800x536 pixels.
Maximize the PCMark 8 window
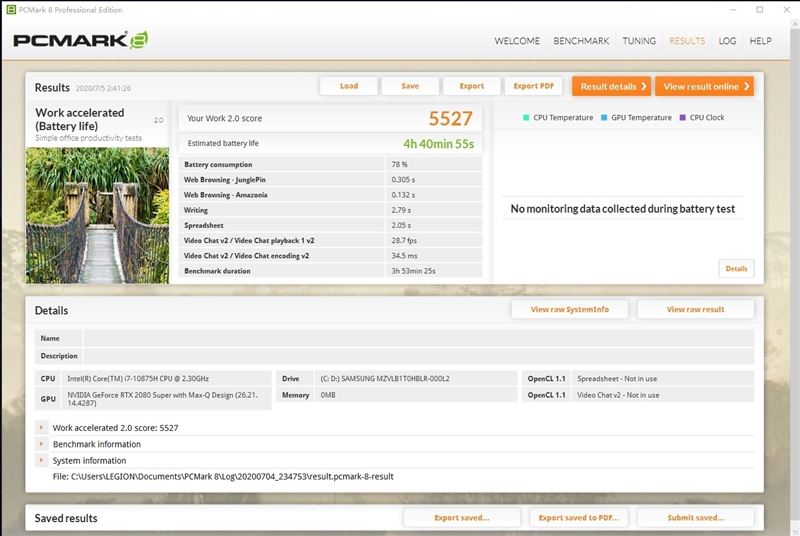(760, 10)
